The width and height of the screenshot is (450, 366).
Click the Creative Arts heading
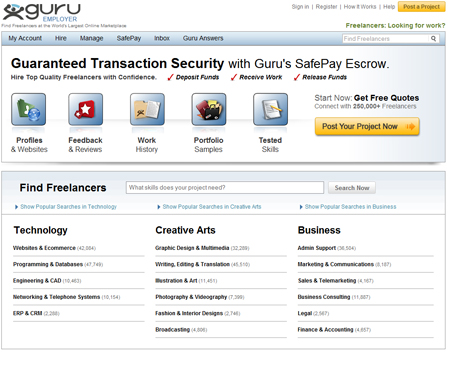point(185,230)
